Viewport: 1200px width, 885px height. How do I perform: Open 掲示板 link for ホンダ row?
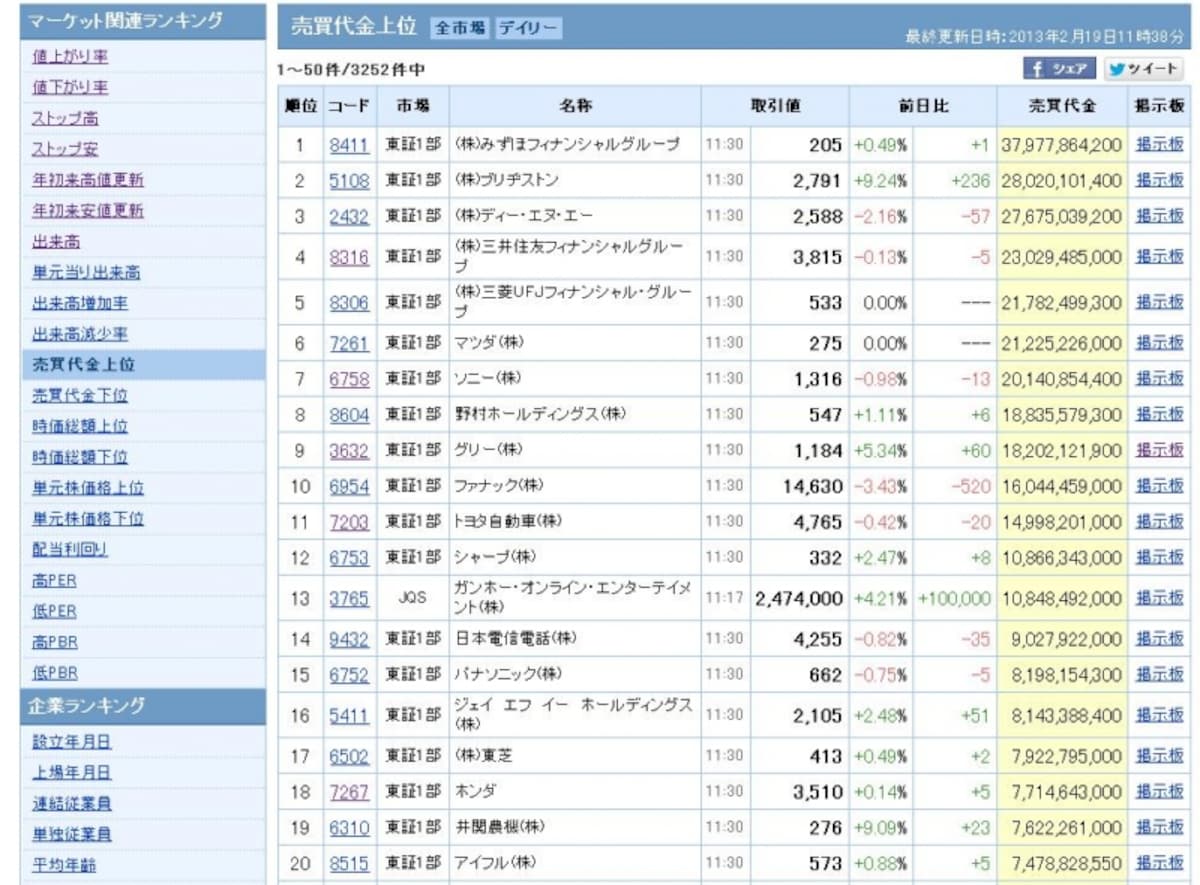(1160, 792)
